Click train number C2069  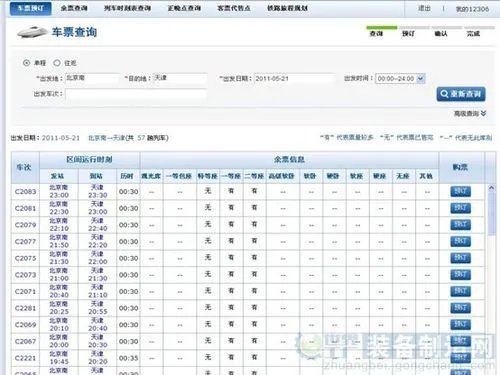coord(25,325)
